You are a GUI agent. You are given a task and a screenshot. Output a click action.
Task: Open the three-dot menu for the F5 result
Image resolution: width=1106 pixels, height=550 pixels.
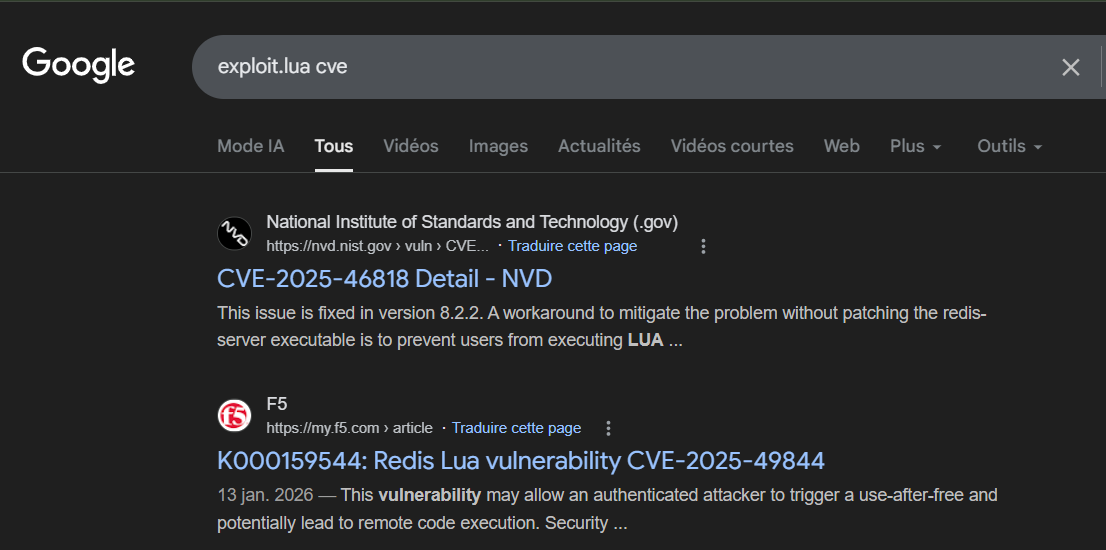(x=608, y=428)
